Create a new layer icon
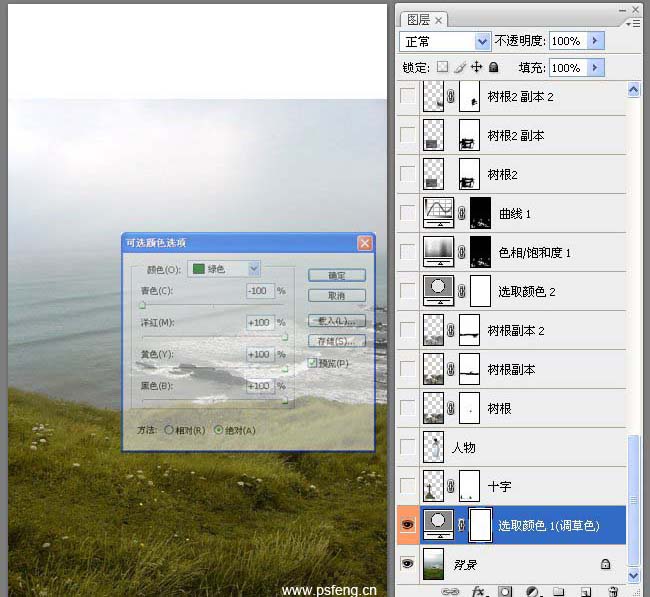 (586, 592)
